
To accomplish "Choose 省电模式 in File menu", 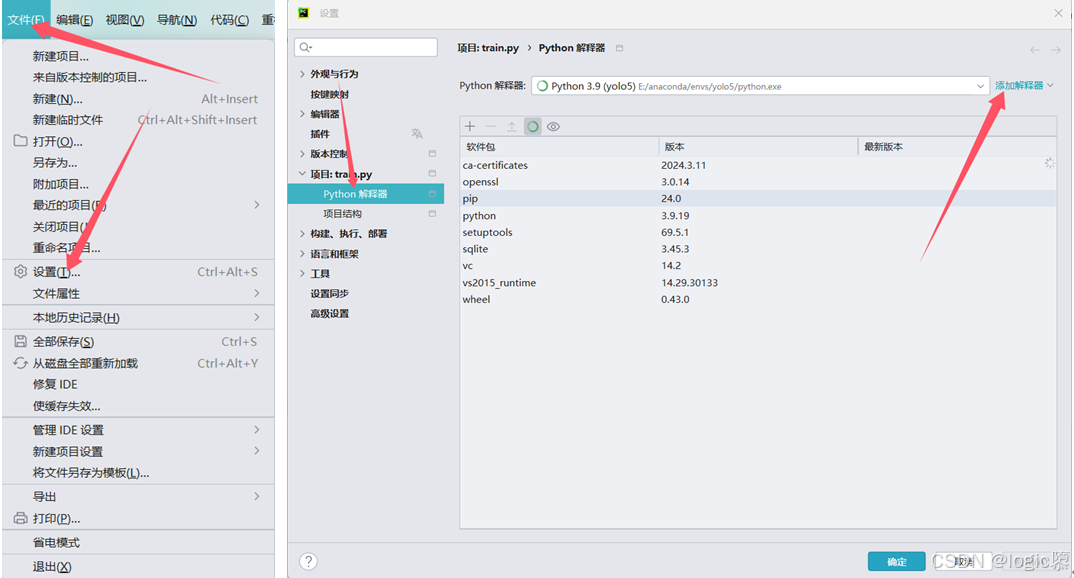I will tap(138, 542).
